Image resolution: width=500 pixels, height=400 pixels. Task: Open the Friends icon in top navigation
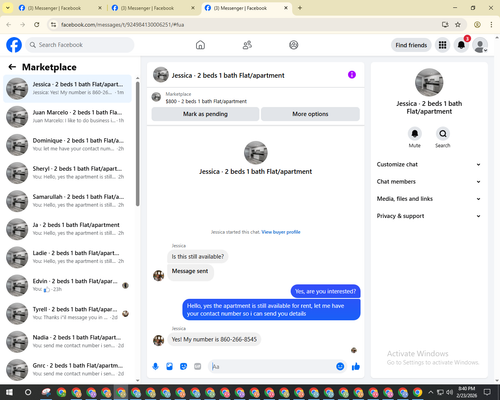(247, 45)
